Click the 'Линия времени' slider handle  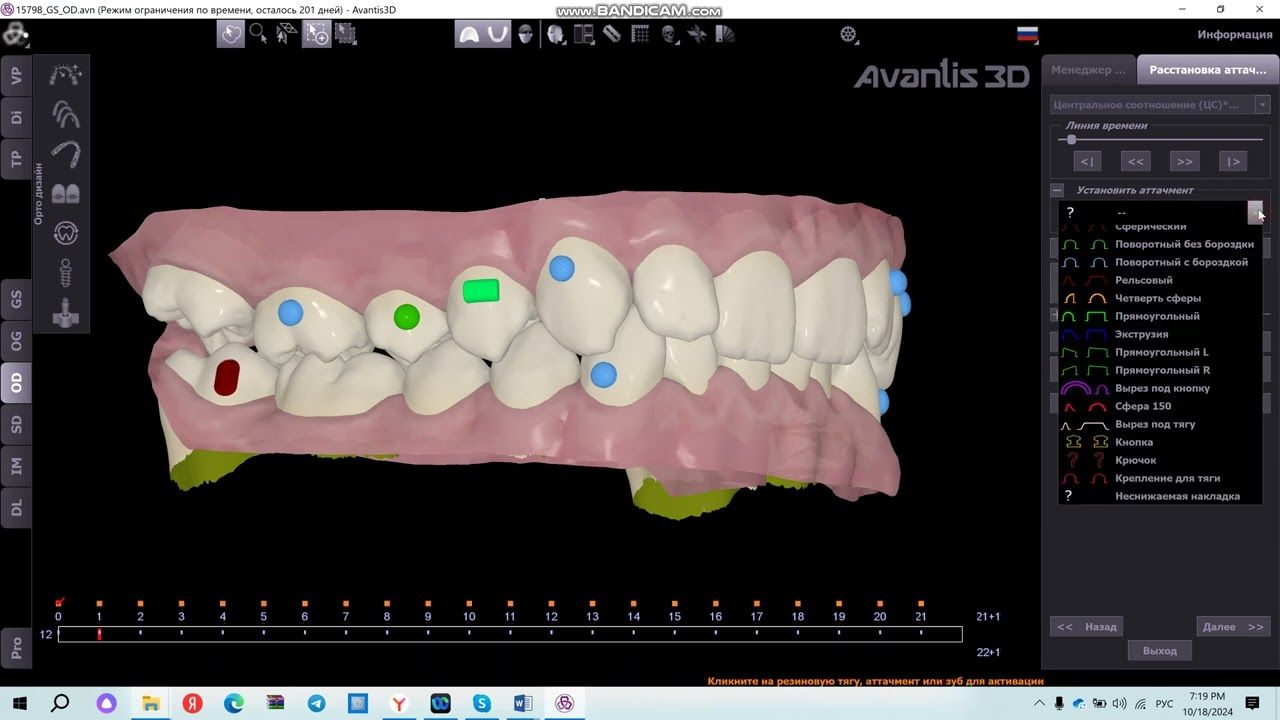(x=1071, y=140)
